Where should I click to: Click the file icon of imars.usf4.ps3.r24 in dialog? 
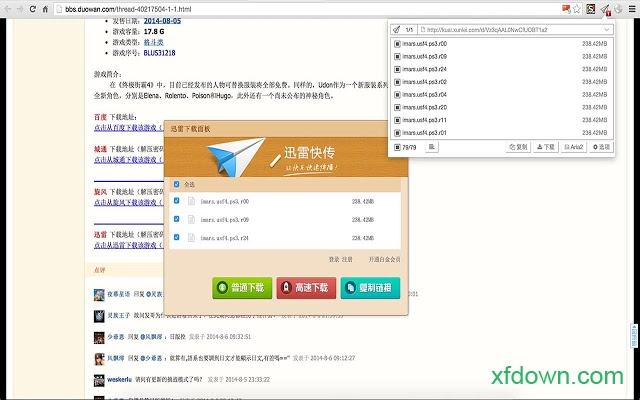(x=191, y=238)
